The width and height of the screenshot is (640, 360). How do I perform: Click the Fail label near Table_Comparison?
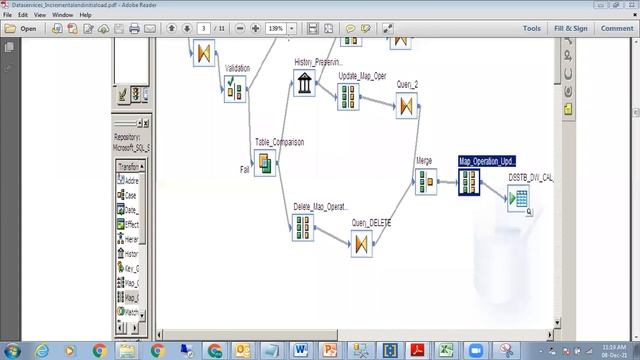[x=244, y=169]
